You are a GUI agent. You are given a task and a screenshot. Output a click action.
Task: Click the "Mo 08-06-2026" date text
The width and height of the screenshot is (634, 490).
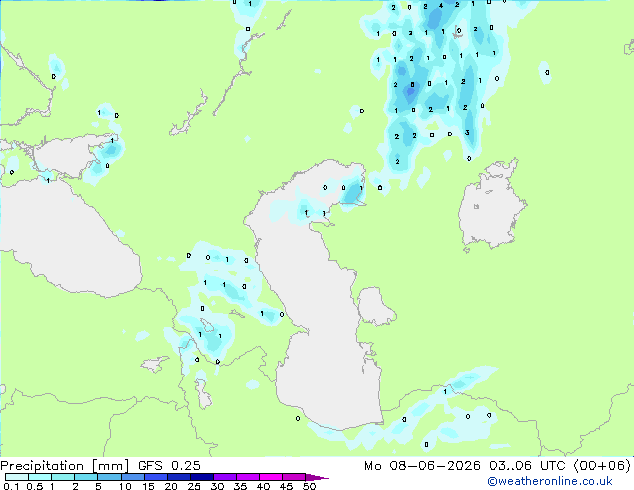(x=422, y=466)
